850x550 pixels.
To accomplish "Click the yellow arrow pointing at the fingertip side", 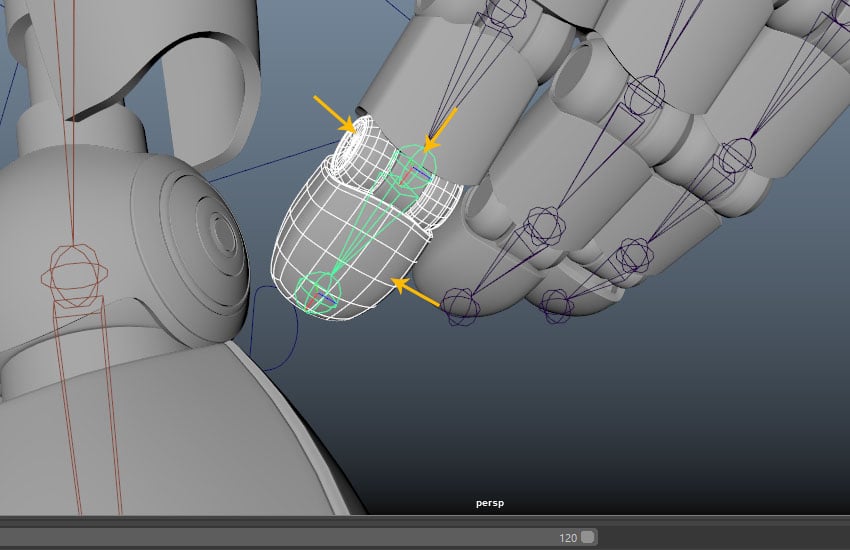I will click(x=415, y=293).
